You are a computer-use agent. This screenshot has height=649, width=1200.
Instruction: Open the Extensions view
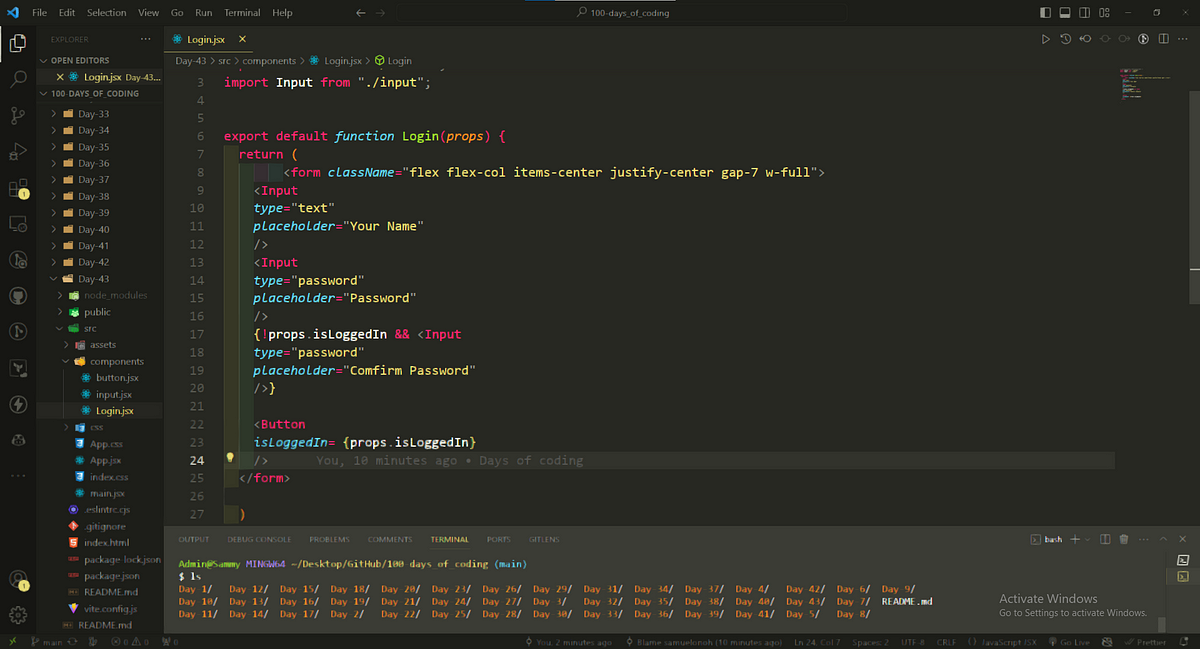(18, 188)
